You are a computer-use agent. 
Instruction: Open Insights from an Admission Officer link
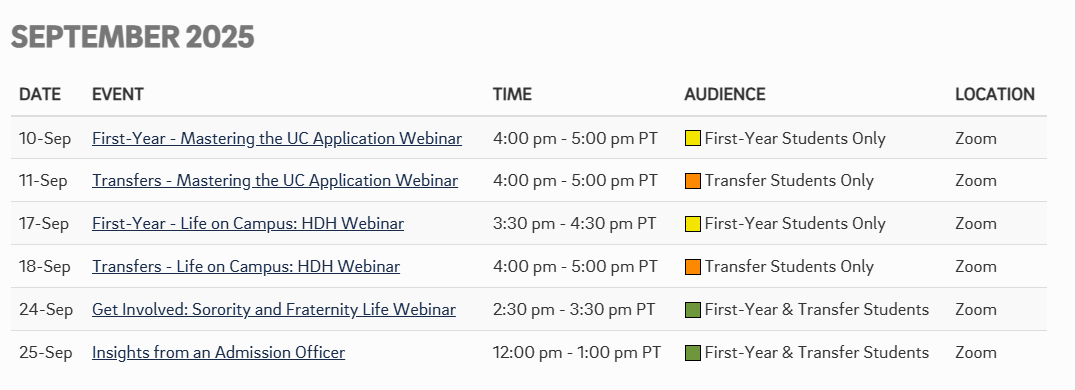point(219,352)
